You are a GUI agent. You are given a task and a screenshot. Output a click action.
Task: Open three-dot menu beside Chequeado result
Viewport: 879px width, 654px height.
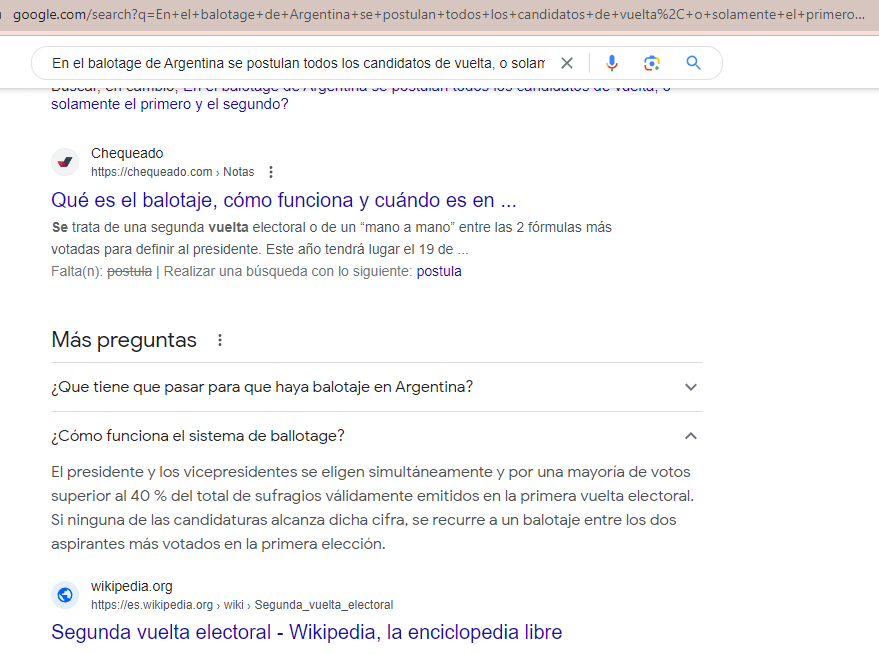tap(271, 172)
